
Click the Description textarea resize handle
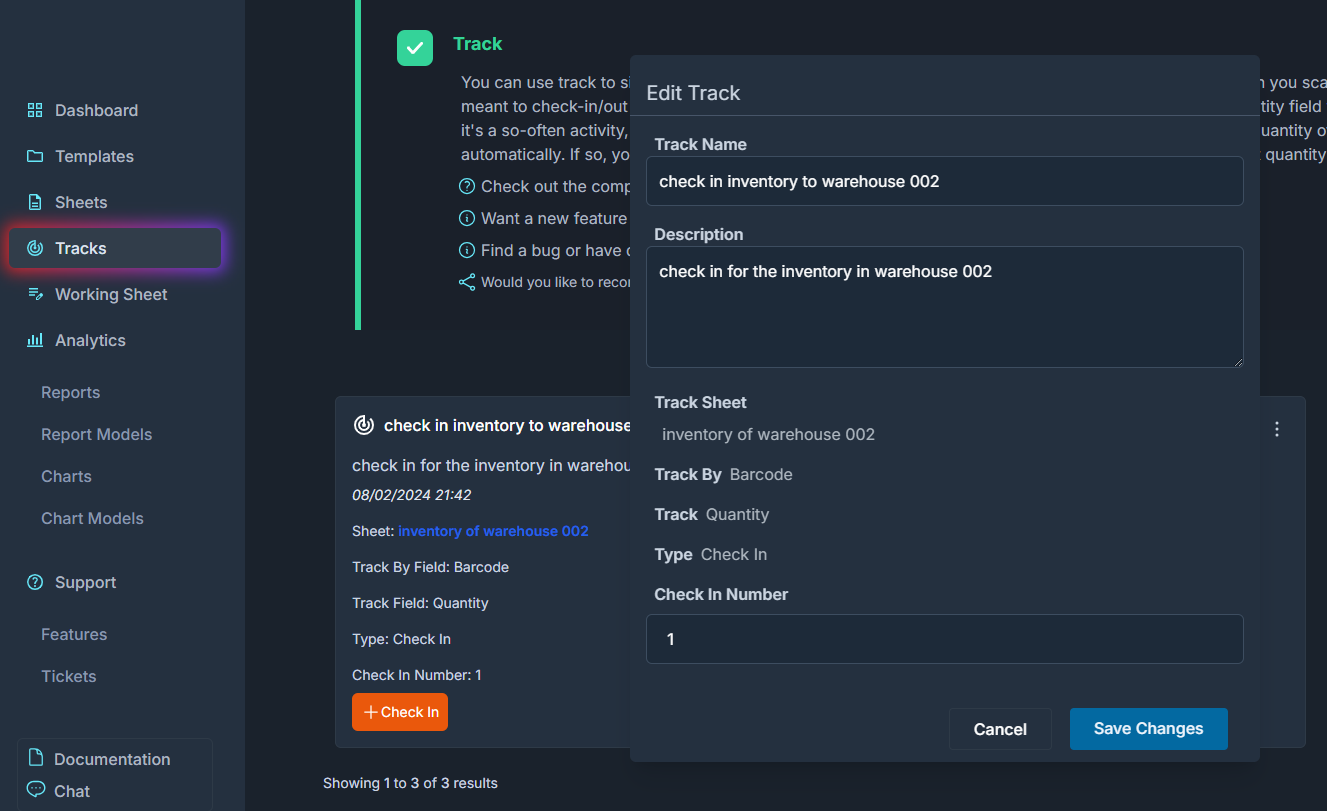pos(1237,361)
